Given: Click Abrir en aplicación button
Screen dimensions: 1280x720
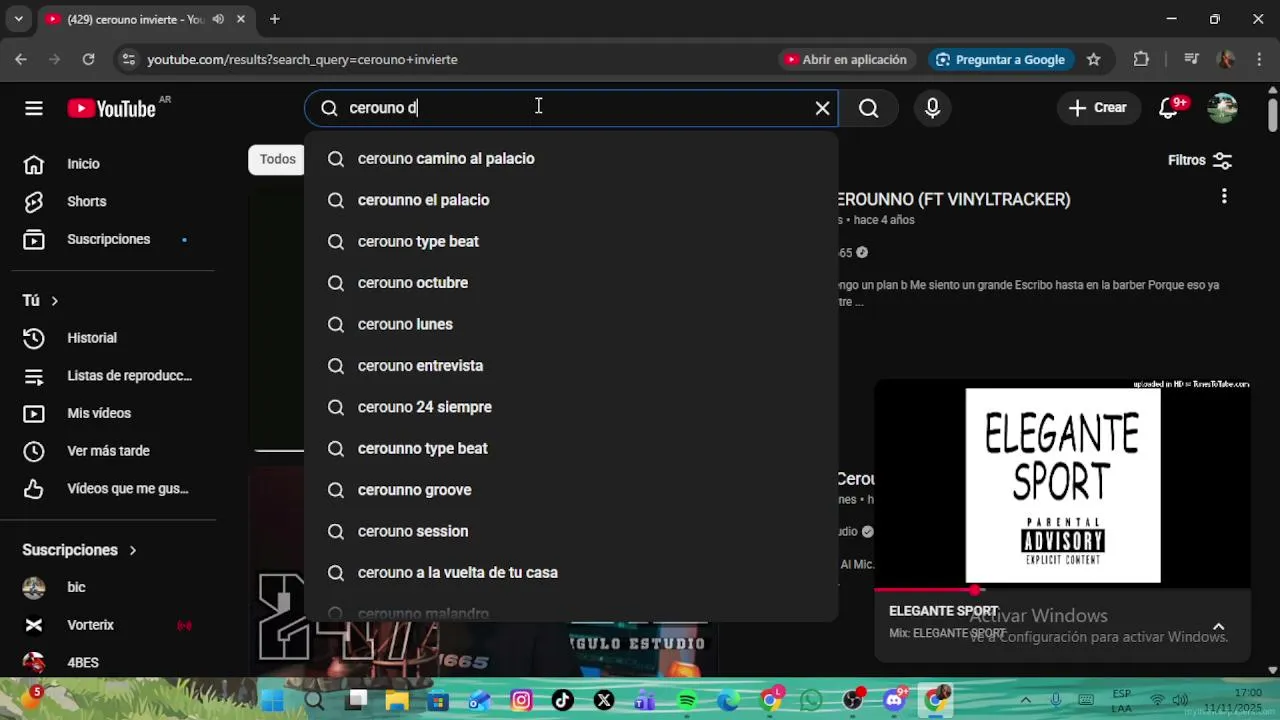Looking at the screenshot, I should [845, 60].
